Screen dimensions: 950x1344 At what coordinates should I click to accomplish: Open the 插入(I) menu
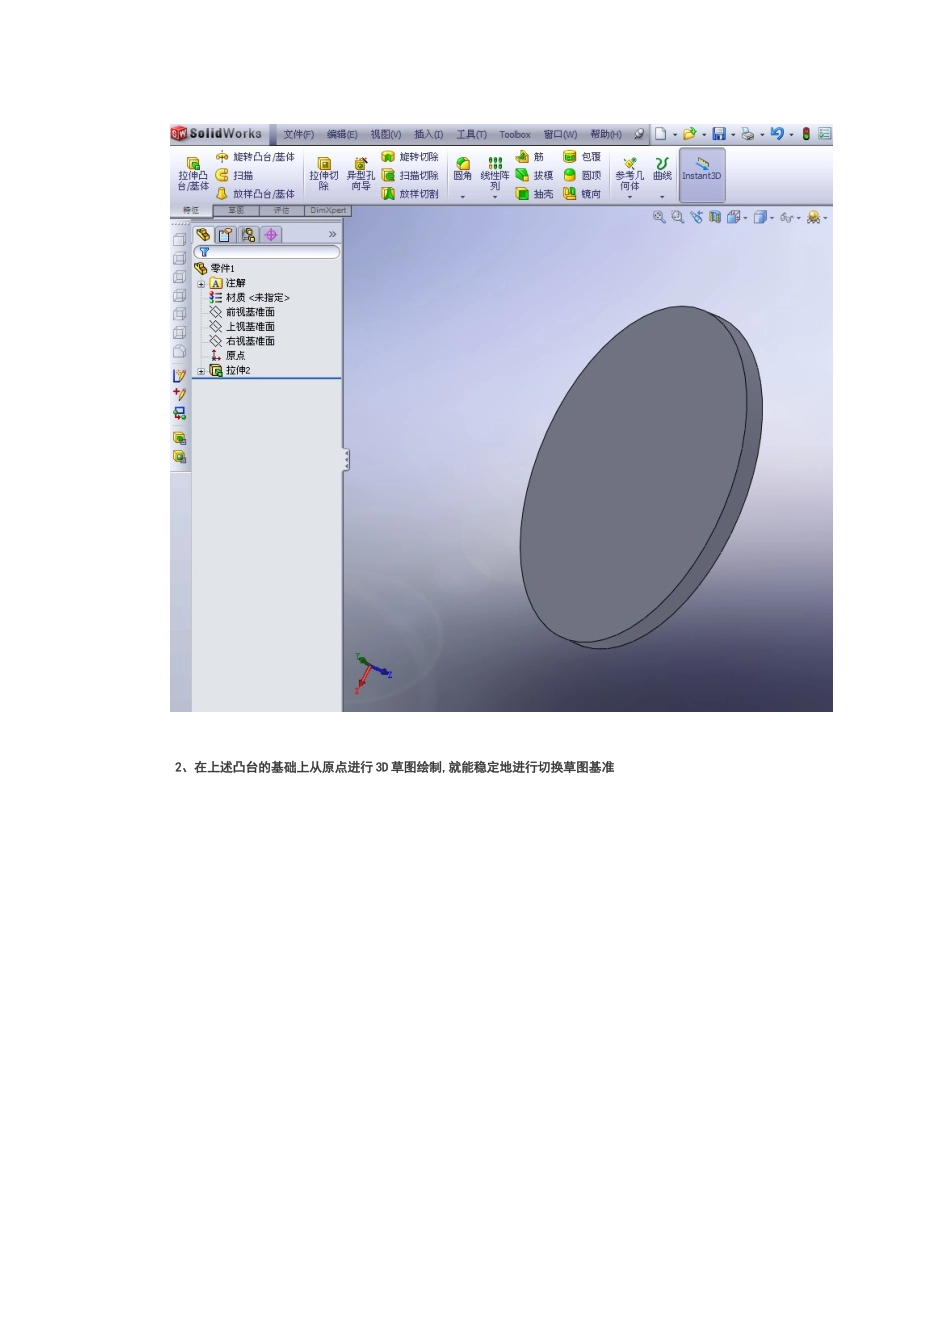click(429, 134)
